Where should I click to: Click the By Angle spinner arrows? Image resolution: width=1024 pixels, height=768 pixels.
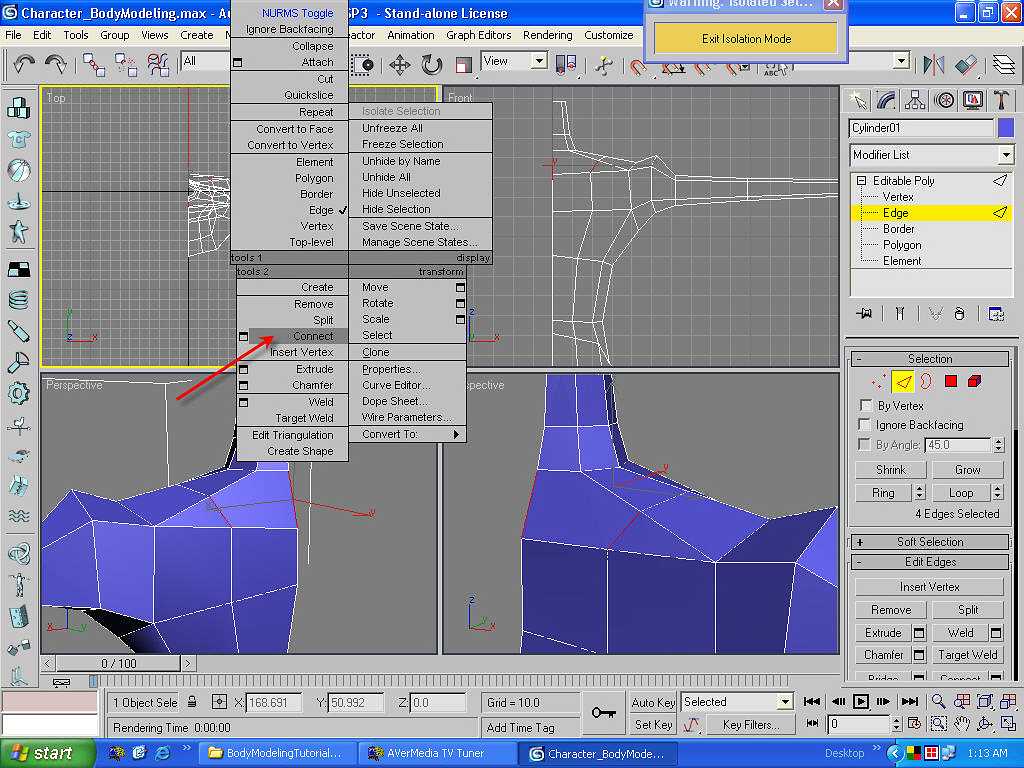click(998, 445)
